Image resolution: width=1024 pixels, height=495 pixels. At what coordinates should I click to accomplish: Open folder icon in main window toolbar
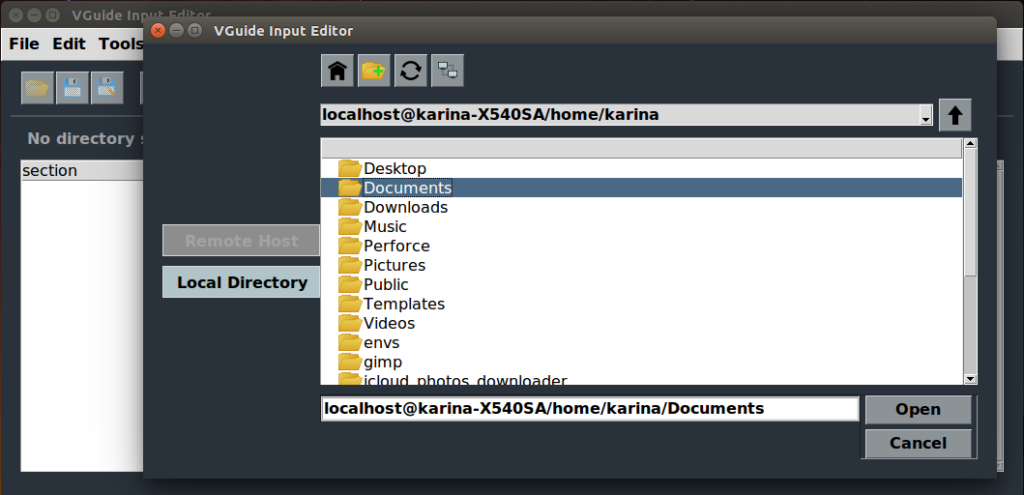(37, 88)
